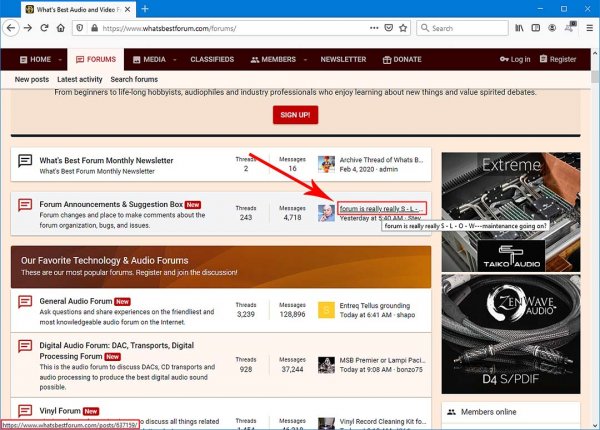Open the Latest activity link

point(80,80)
